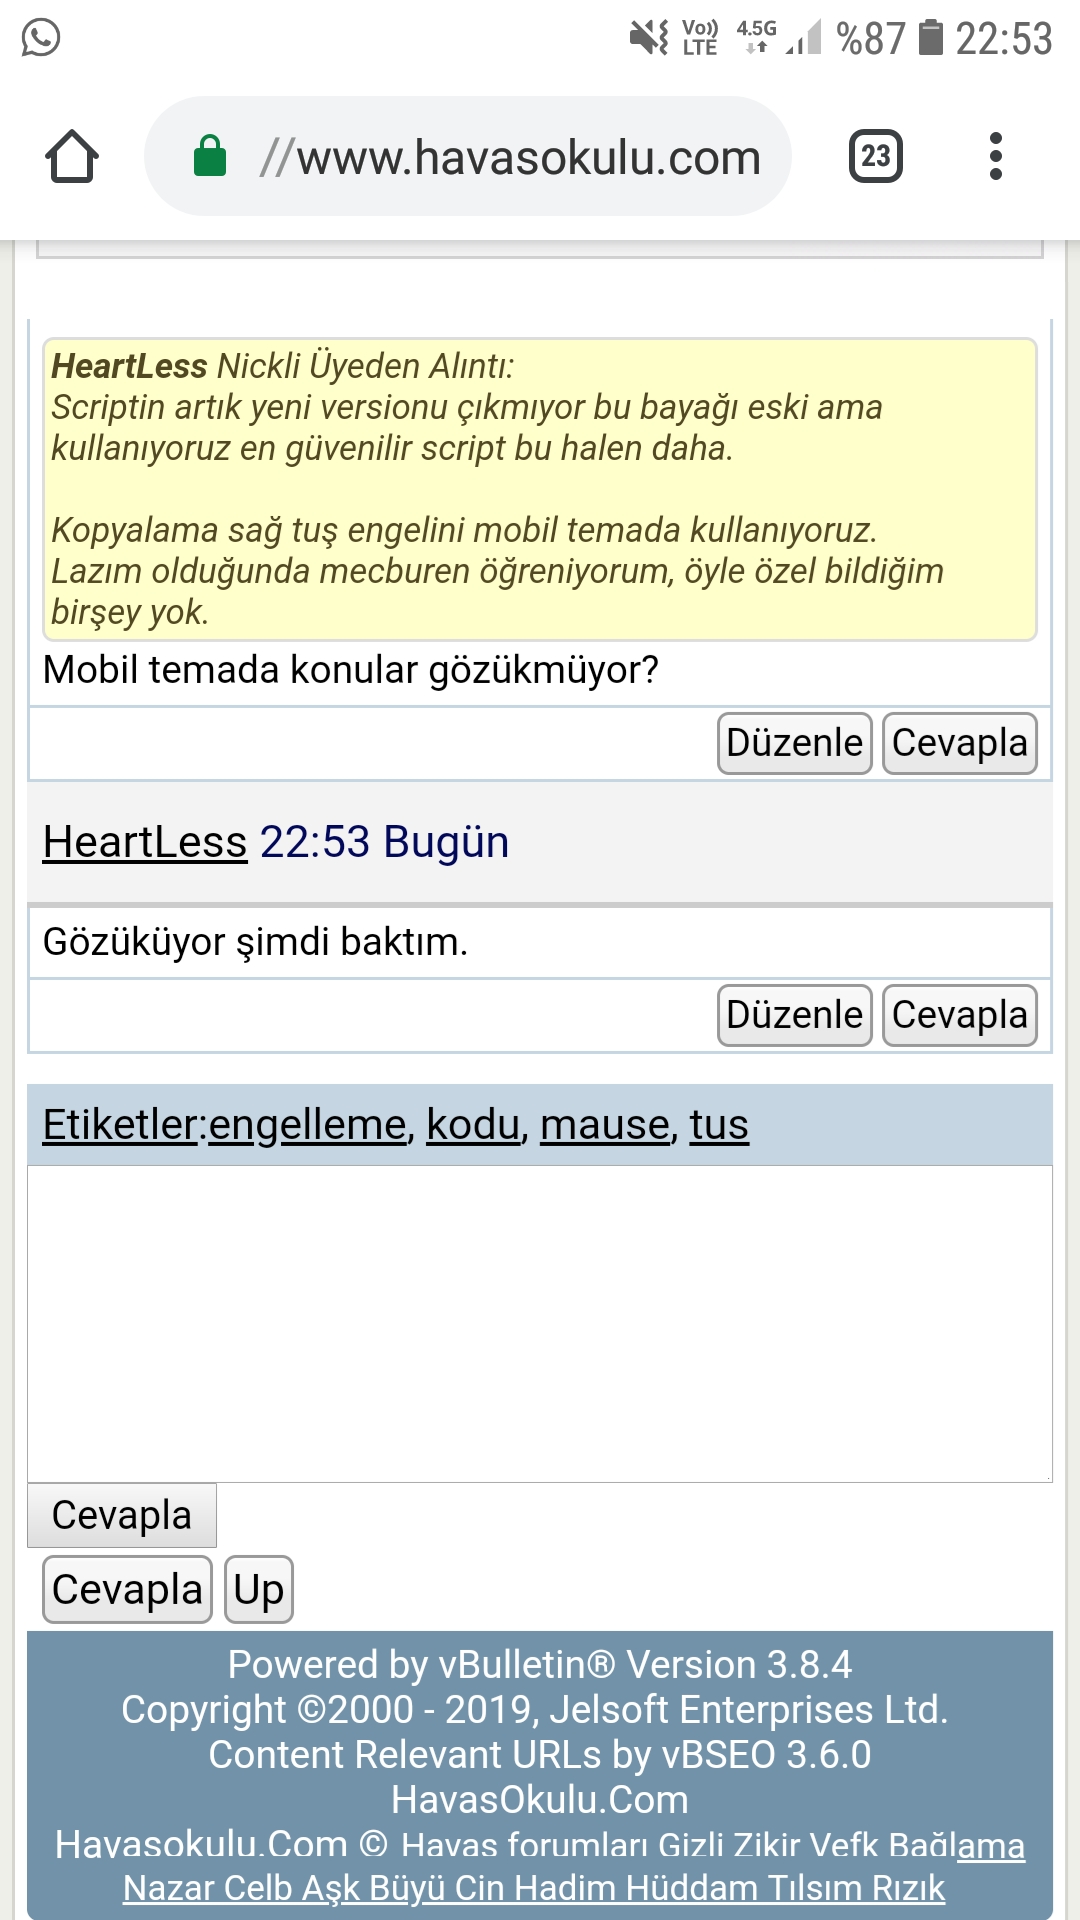Click Düzenle under 'Gözüküyor şimdi baktım'
The image size is (1080, 1920).
795,1015
